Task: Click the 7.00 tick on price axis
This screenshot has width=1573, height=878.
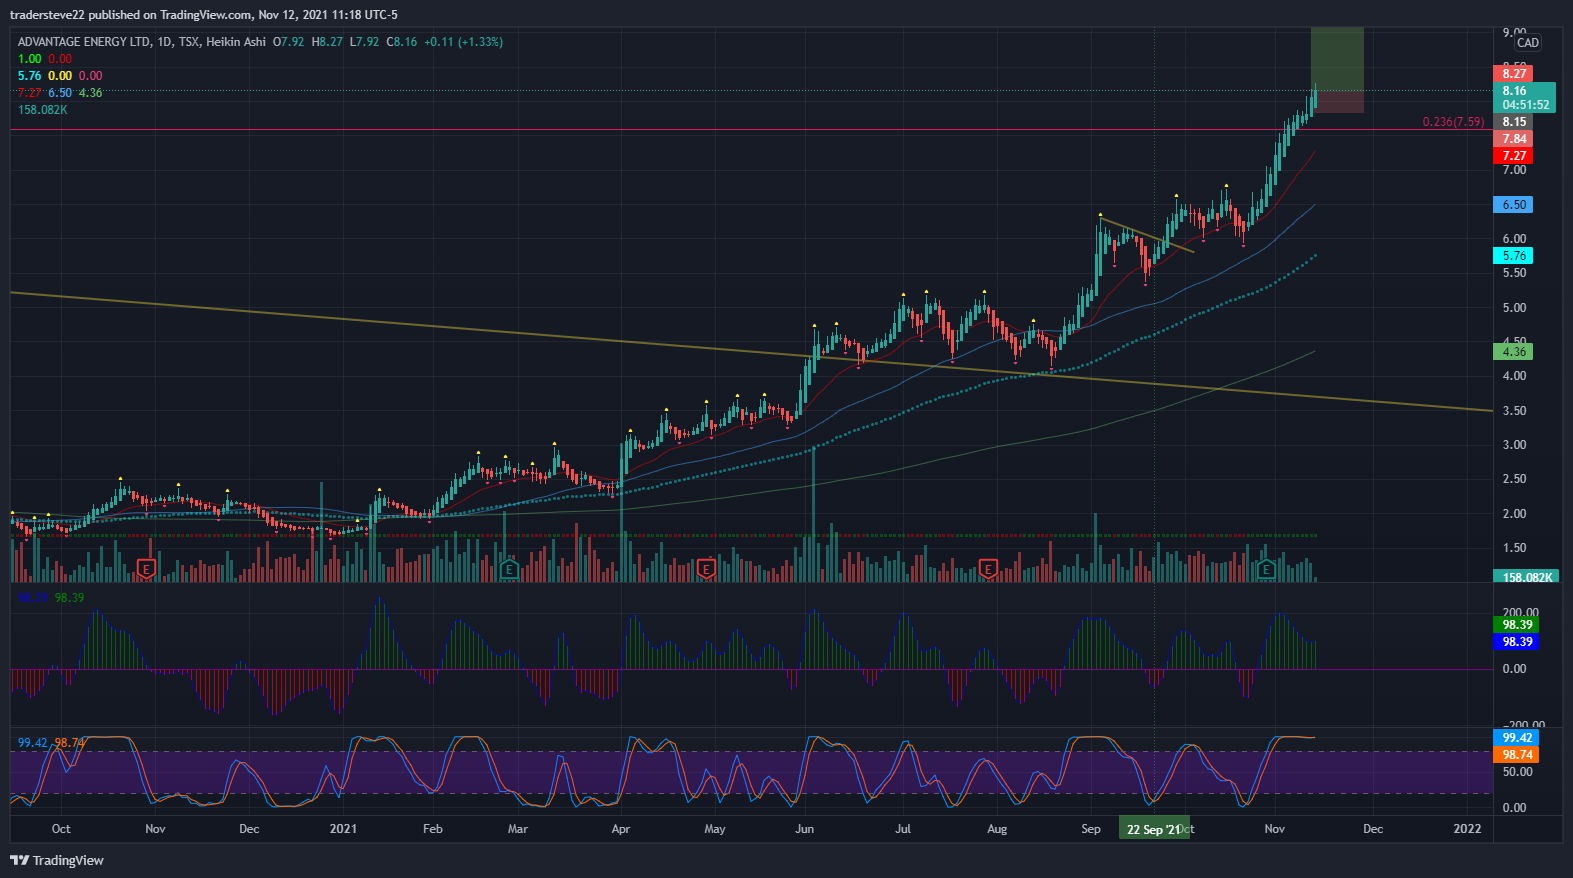Action: click(1514, 170)
